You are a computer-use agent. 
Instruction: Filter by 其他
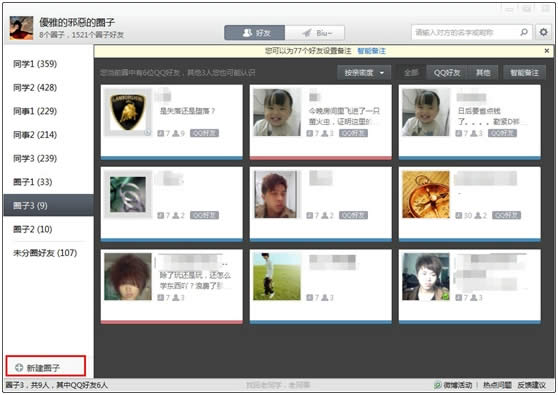click(x=483, y=73)
